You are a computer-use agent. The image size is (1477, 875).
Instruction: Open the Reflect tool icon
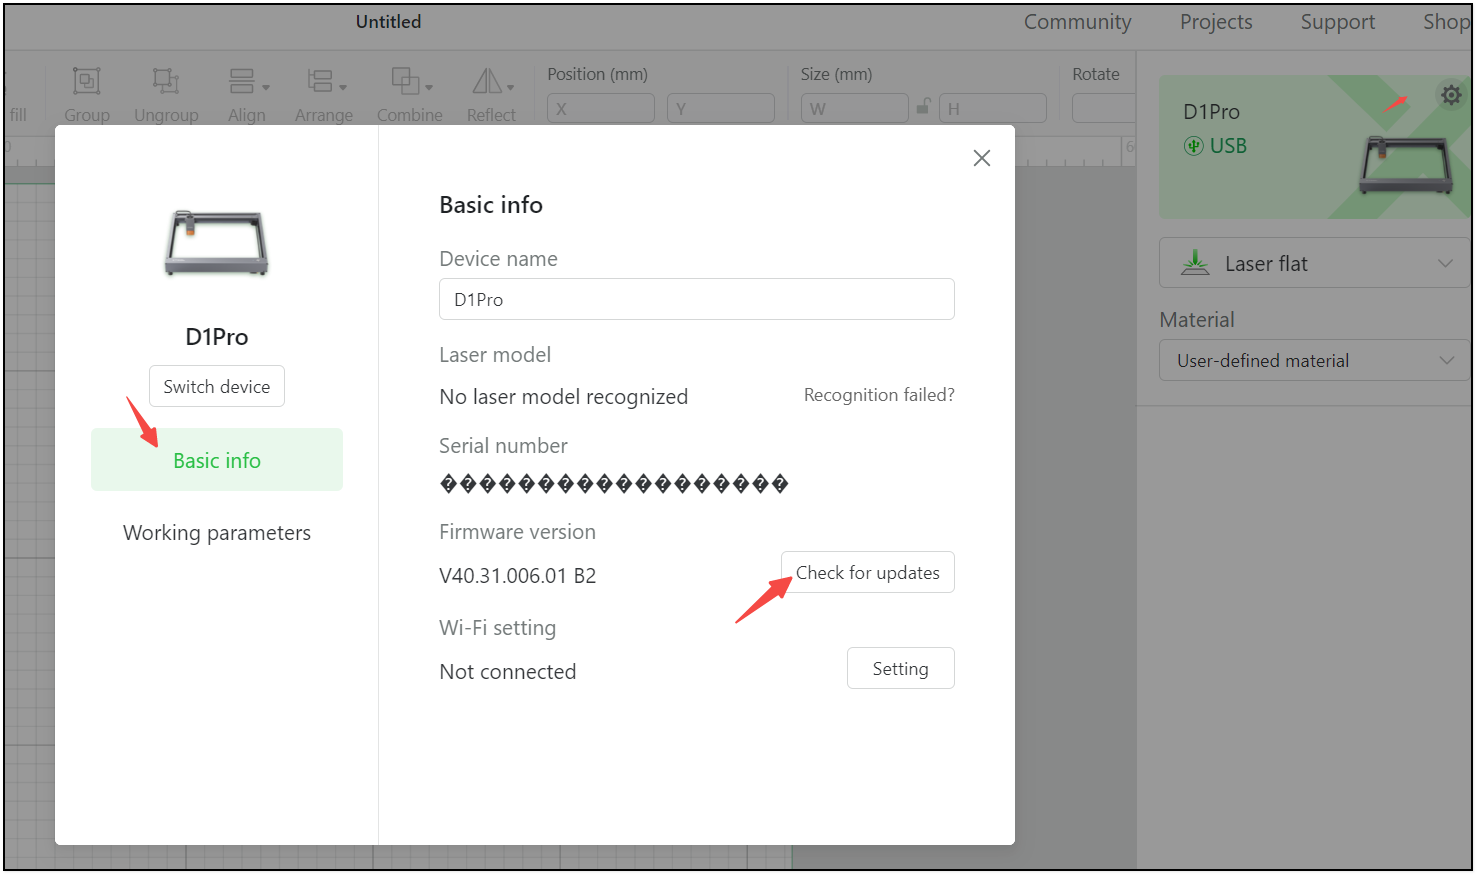(491, 82)
